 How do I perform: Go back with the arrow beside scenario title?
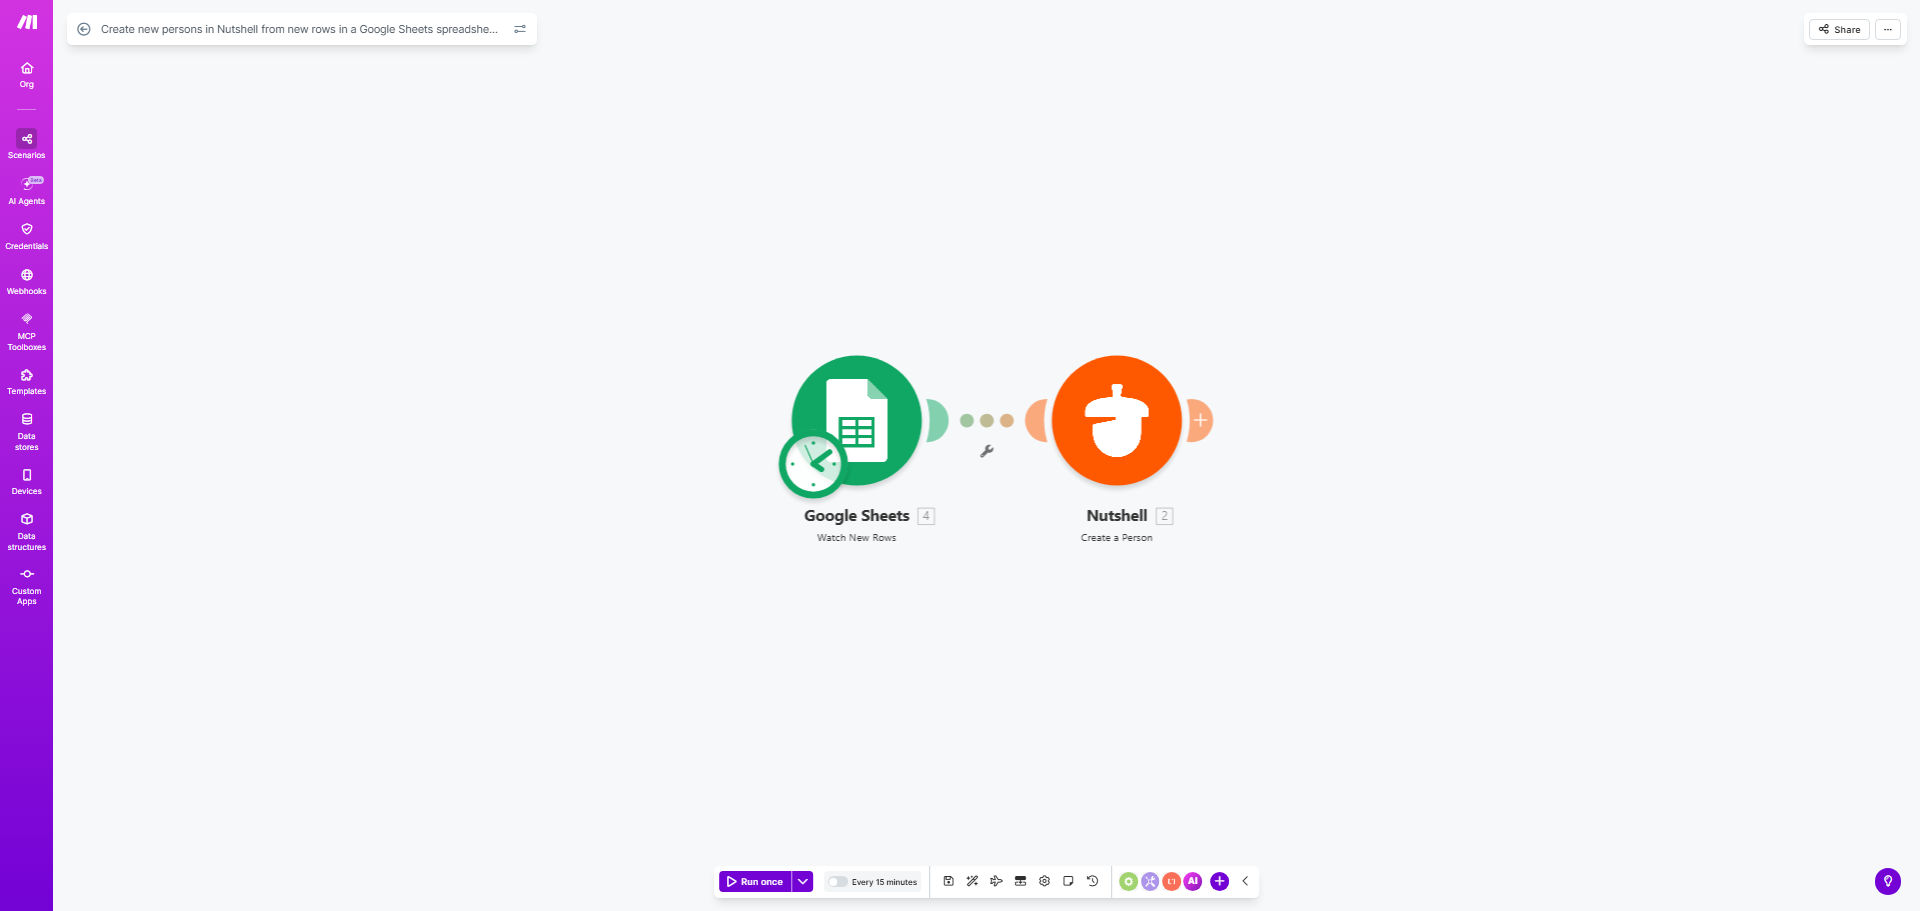click(x=84, y=29)
